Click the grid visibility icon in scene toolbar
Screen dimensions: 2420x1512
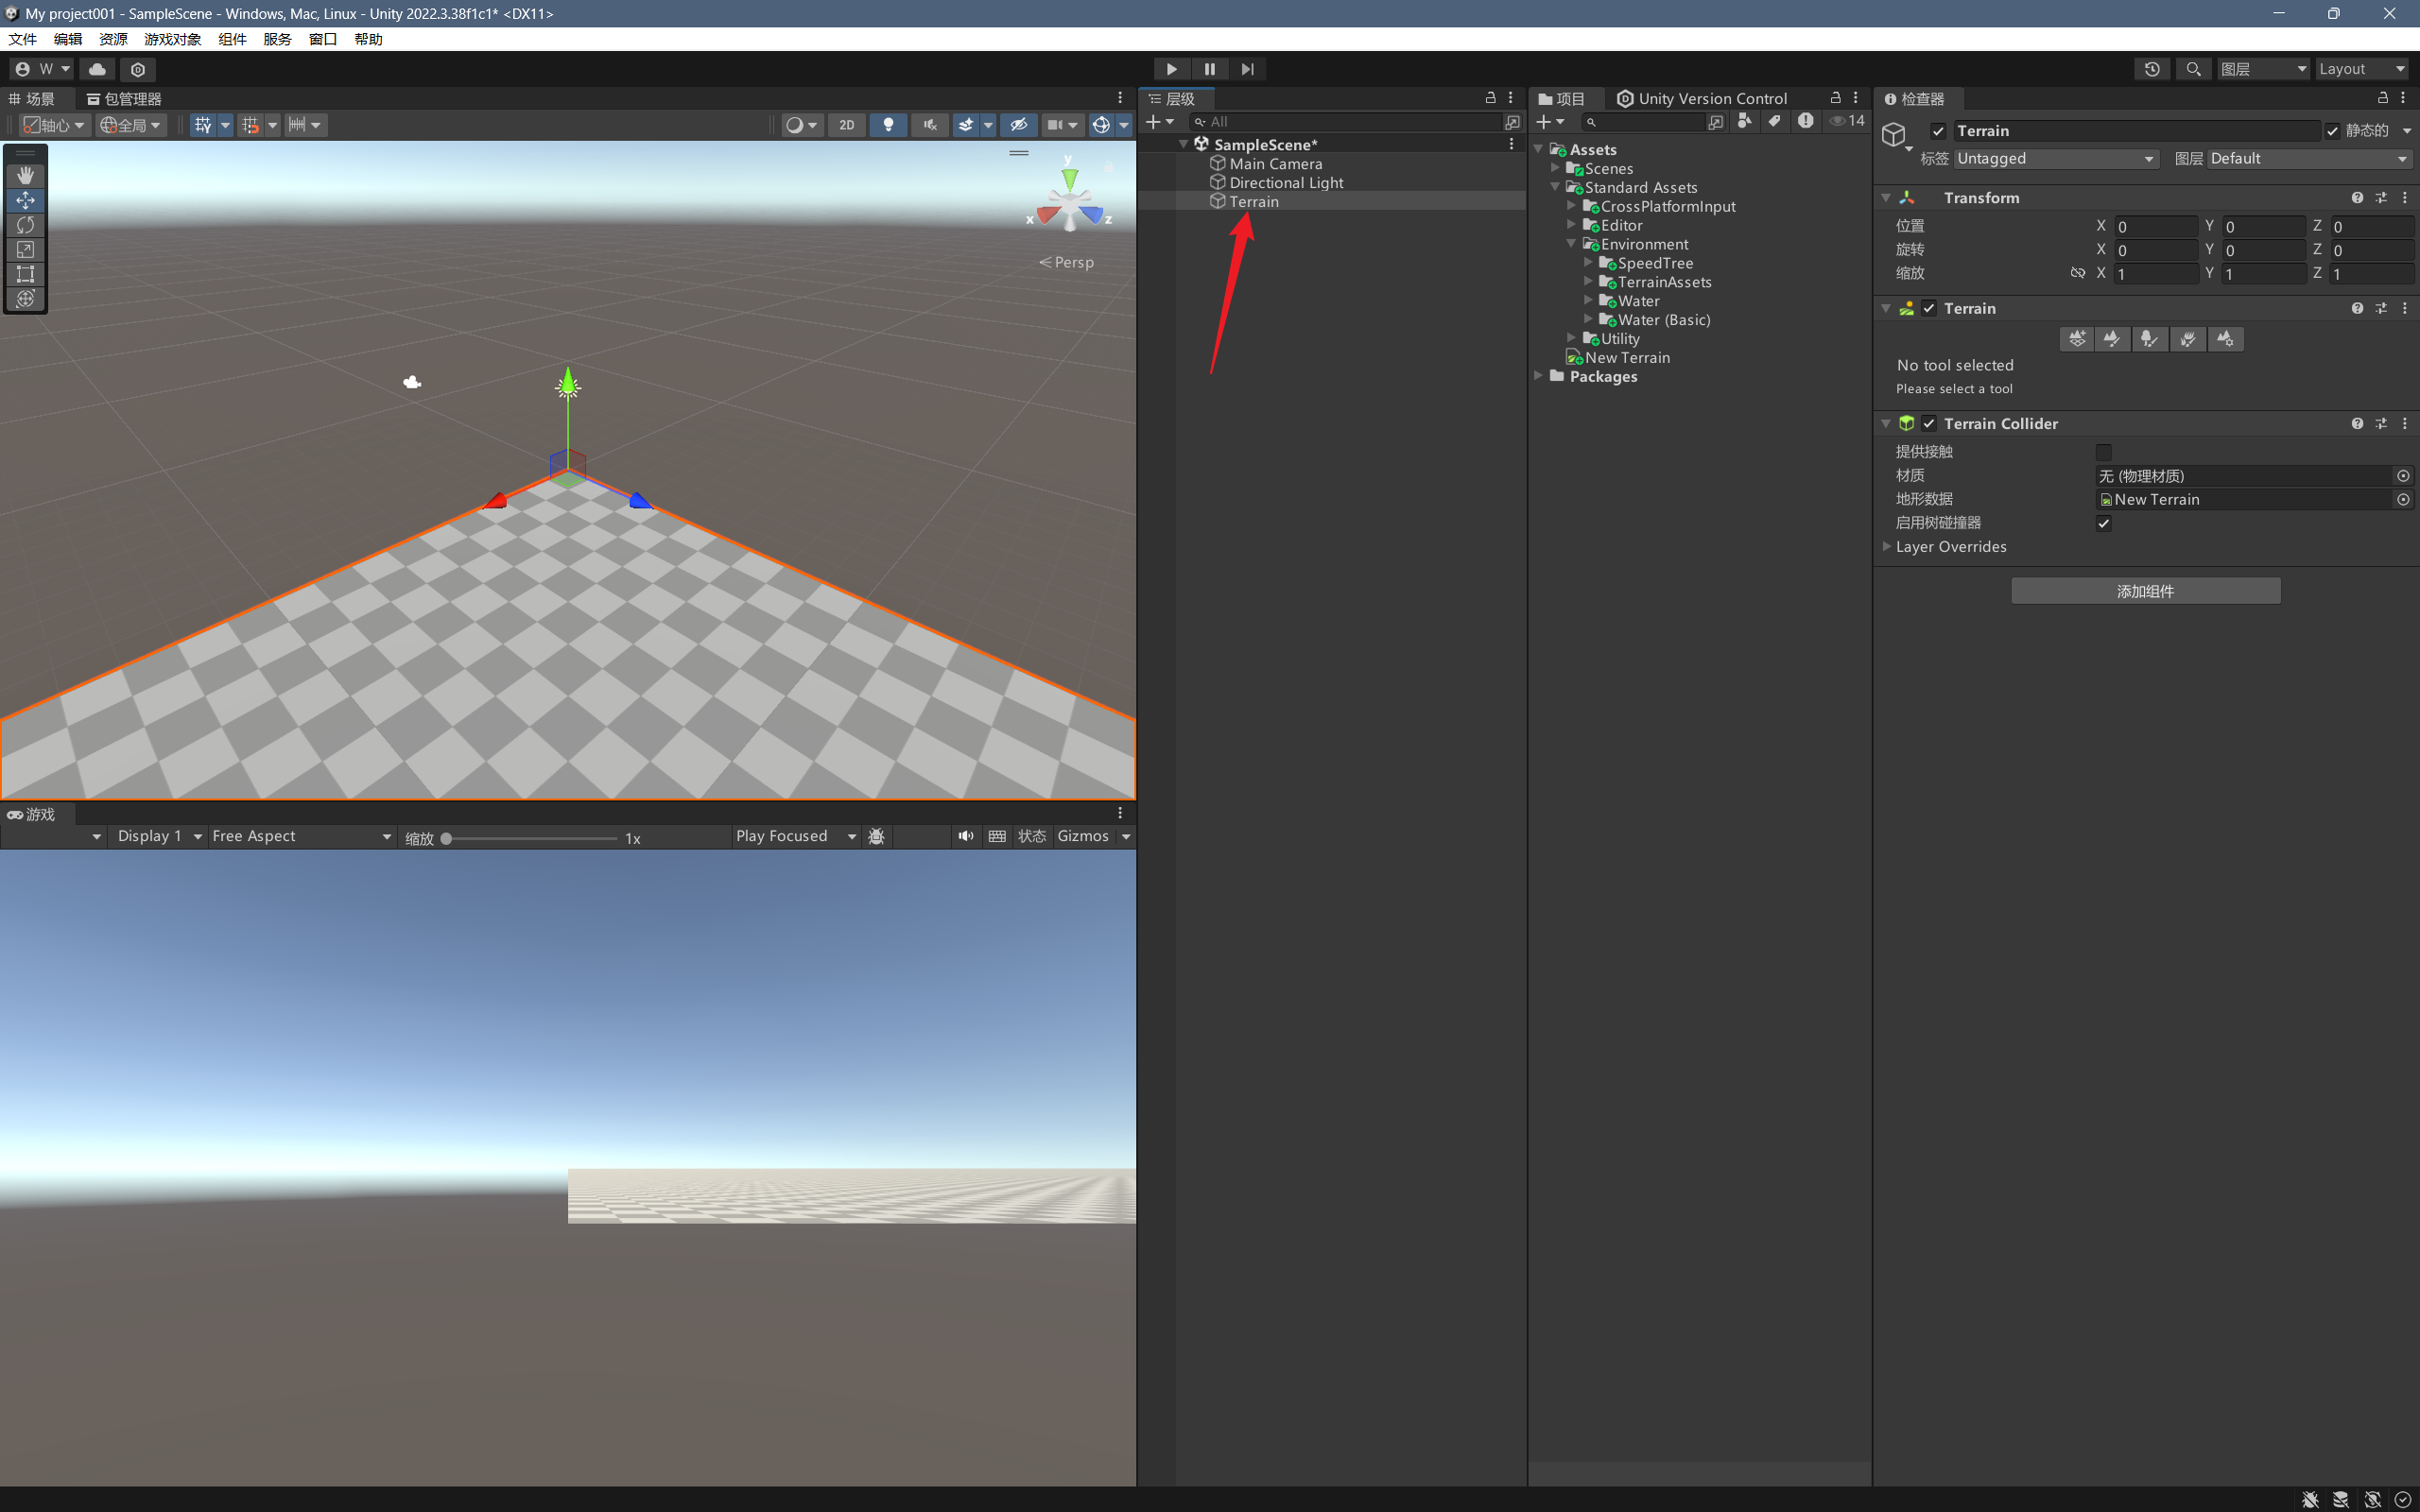[203, 125]
